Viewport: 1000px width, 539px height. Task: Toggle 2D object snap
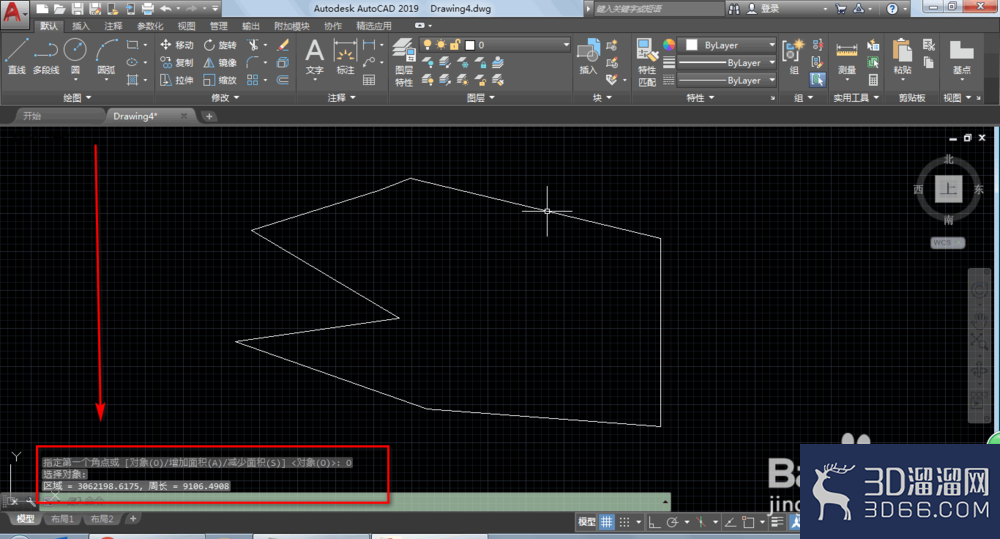747,522
